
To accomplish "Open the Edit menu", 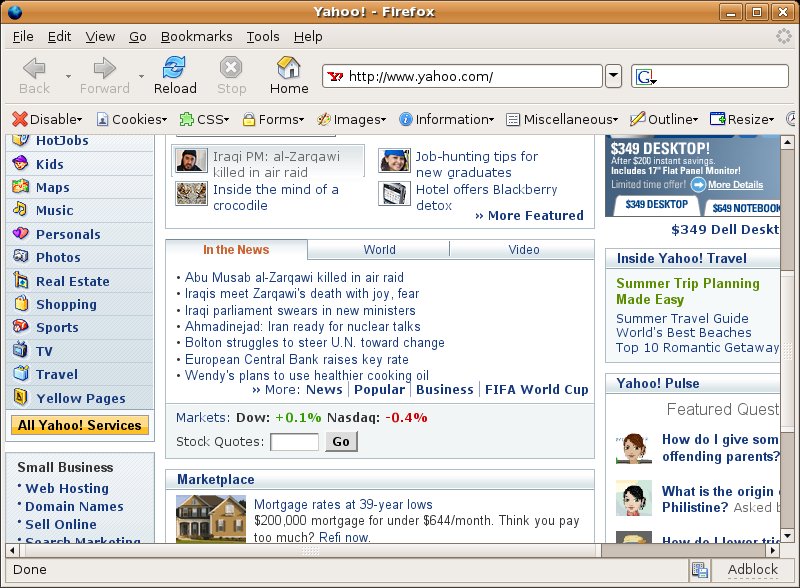I will pyautogui.click(x=59, y=37).
